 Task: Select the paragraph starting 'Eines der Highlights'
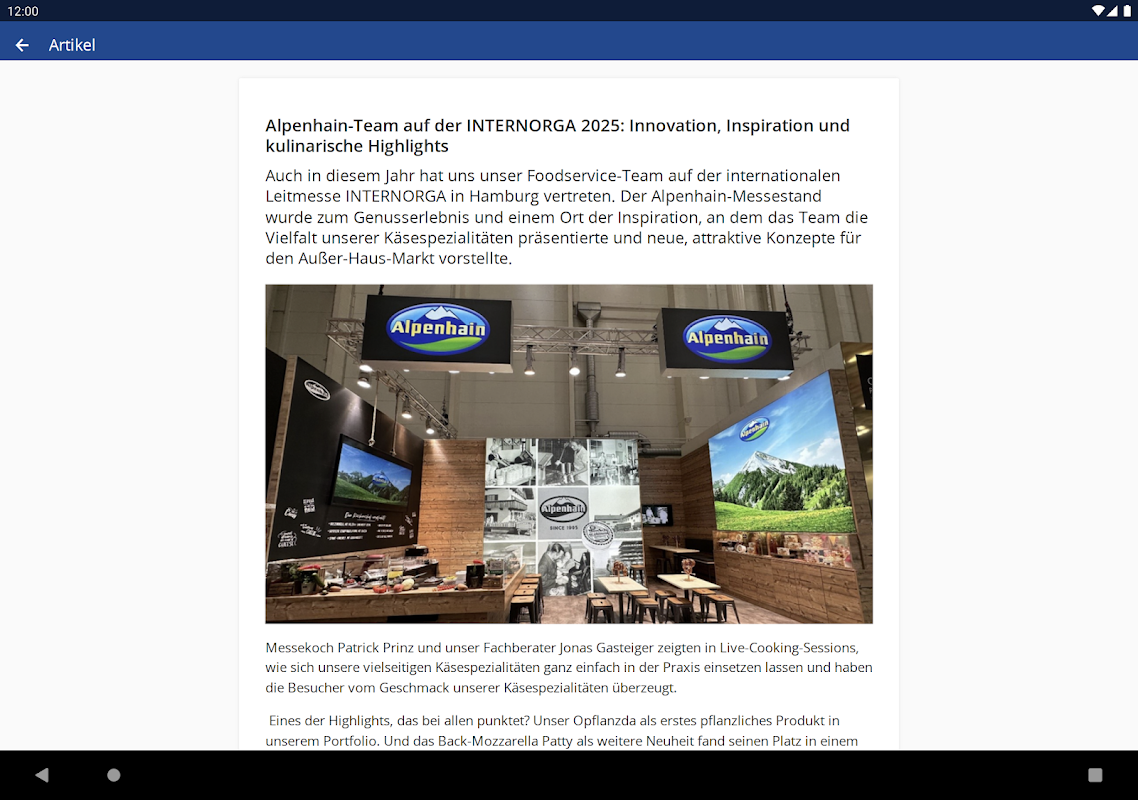pos(561,730)
